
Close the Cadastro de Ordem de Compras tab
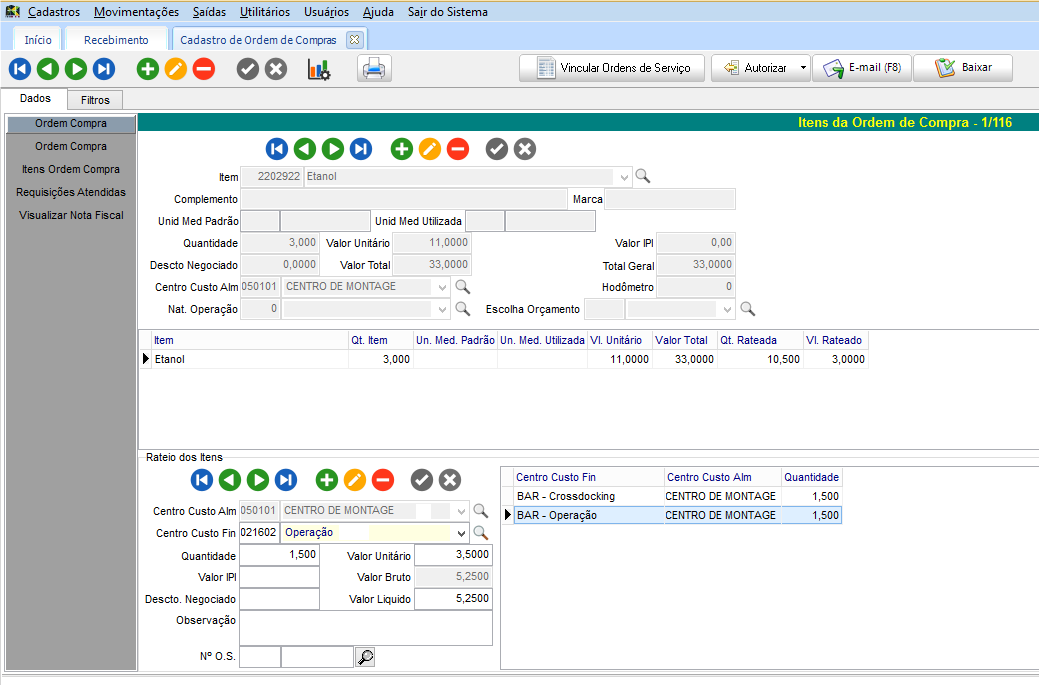tap(354, 40)
